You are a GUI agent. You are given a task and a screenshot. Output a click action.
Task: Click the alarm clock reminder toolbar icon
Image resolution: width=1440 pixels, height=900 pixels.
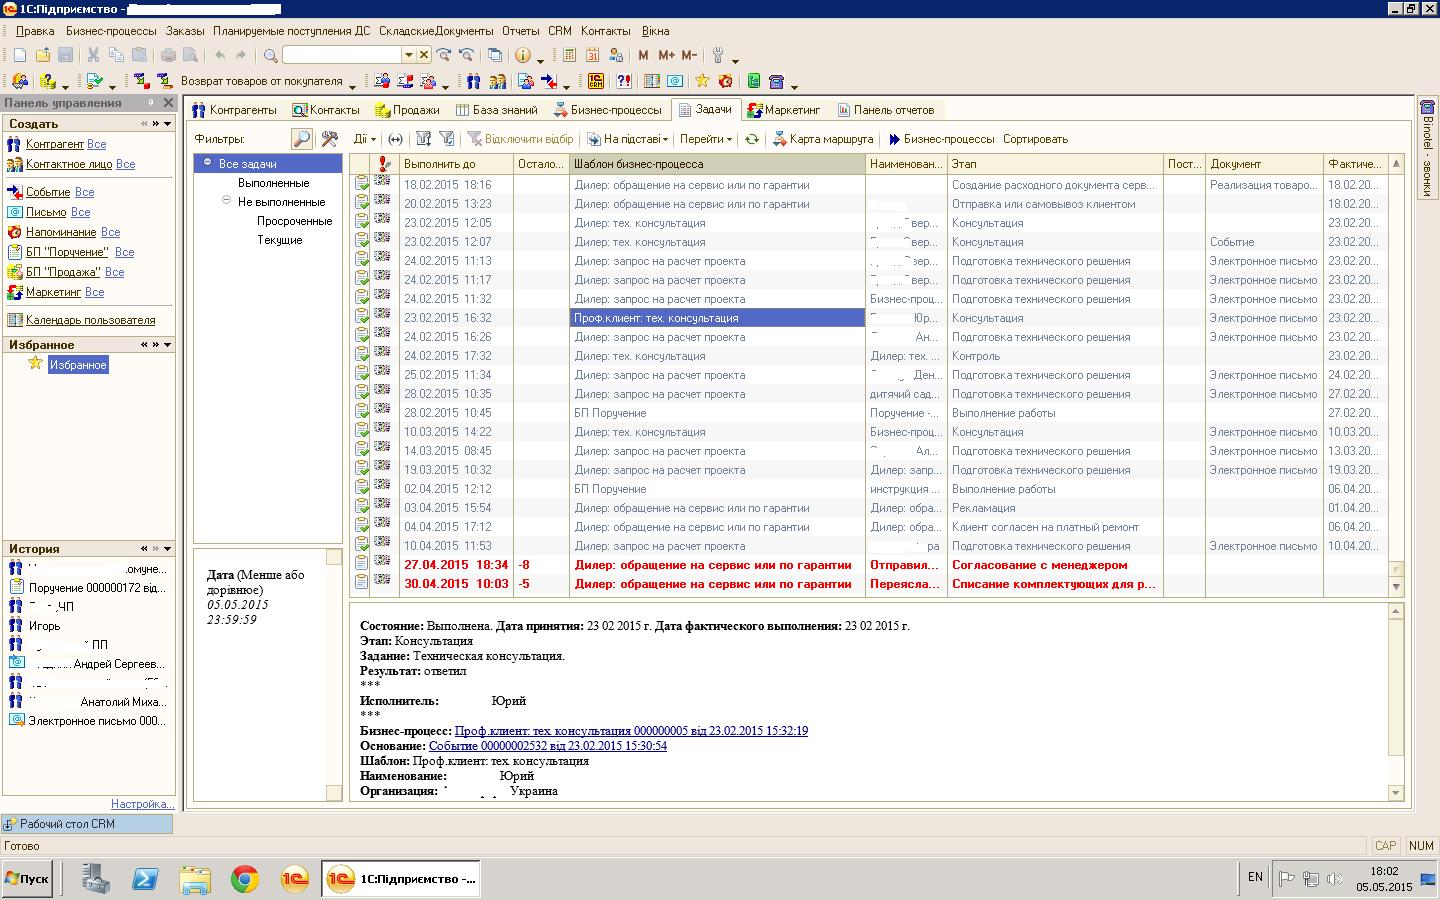click(725, 82)
